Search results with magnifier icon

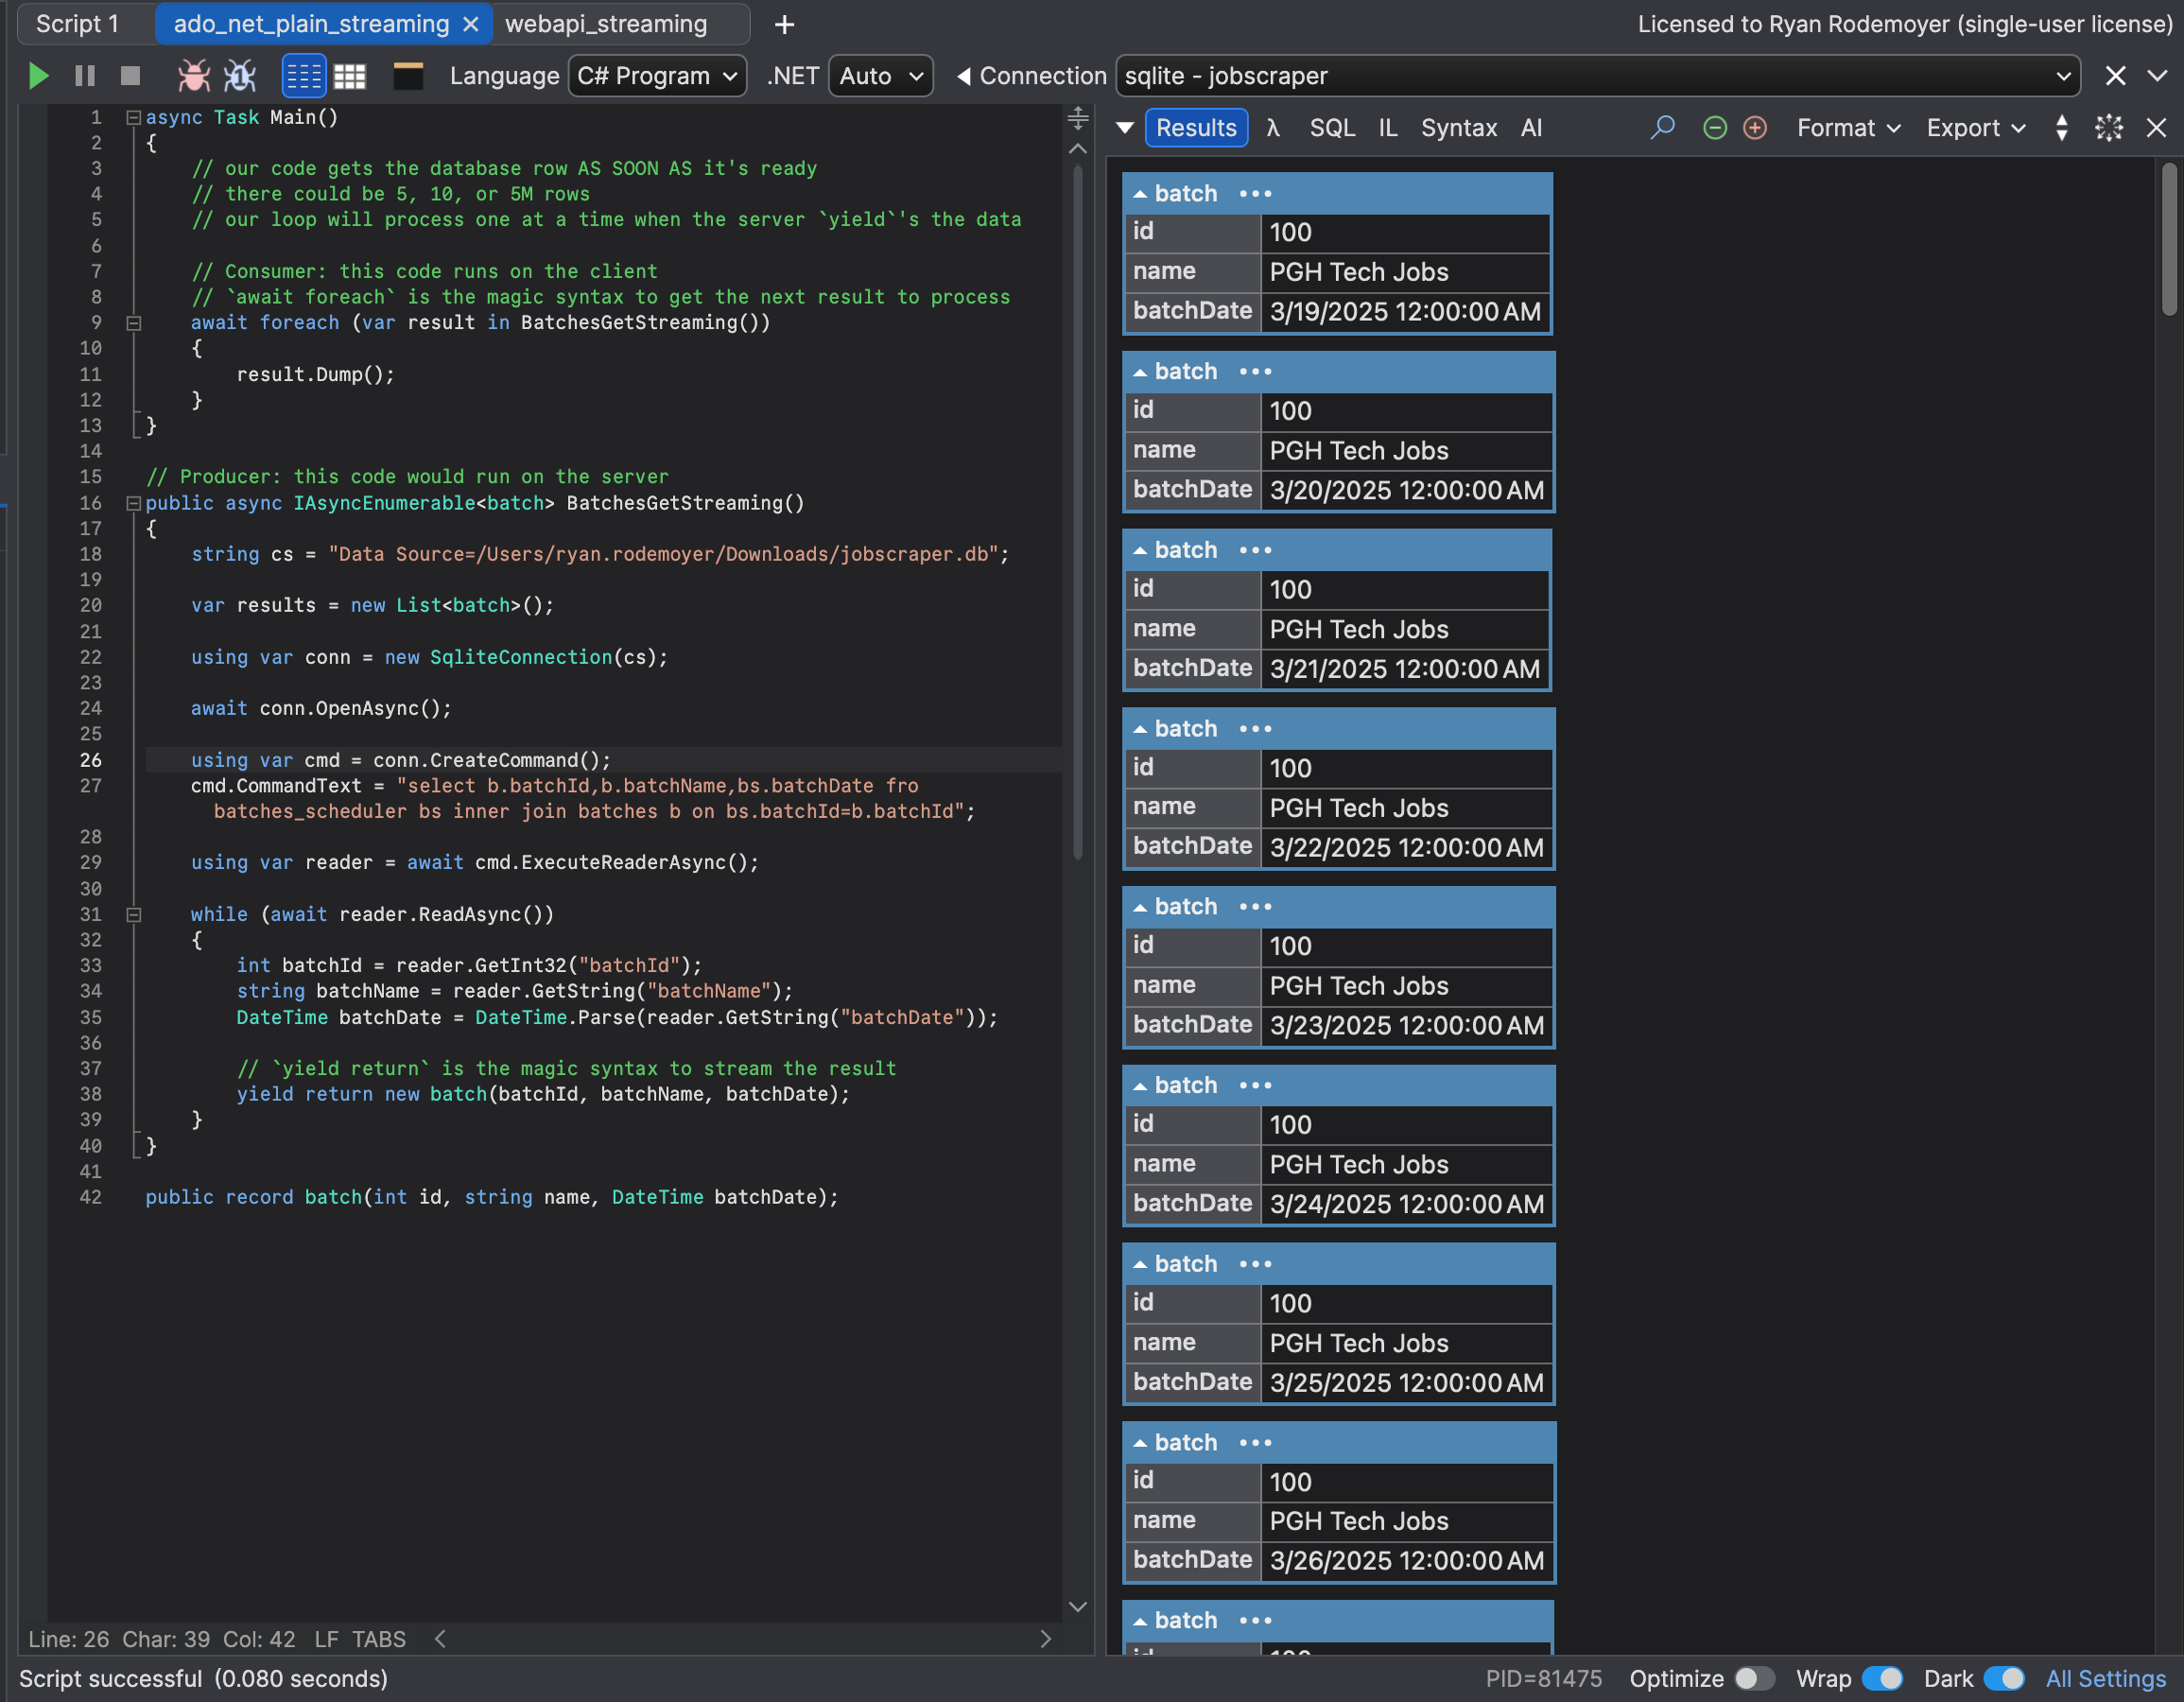(1662, 128)
